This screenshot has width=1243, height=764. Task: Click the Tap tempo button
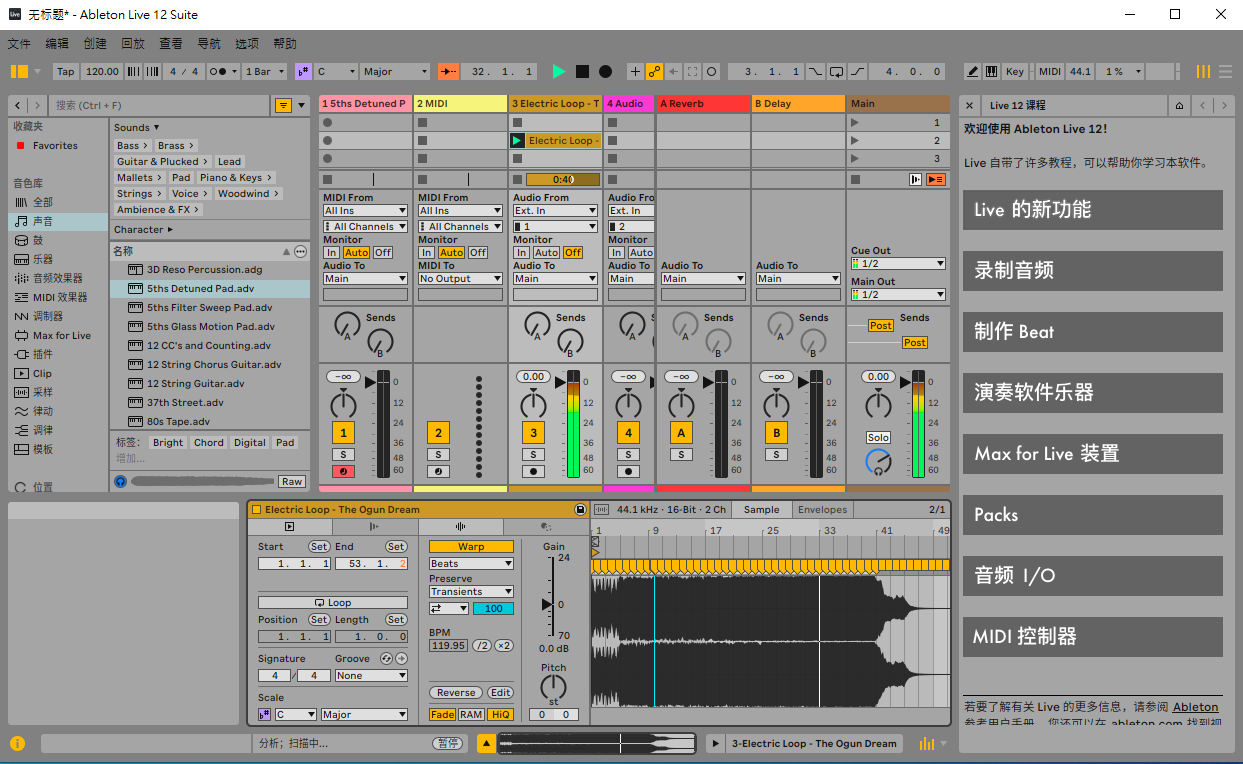(65, 71)
